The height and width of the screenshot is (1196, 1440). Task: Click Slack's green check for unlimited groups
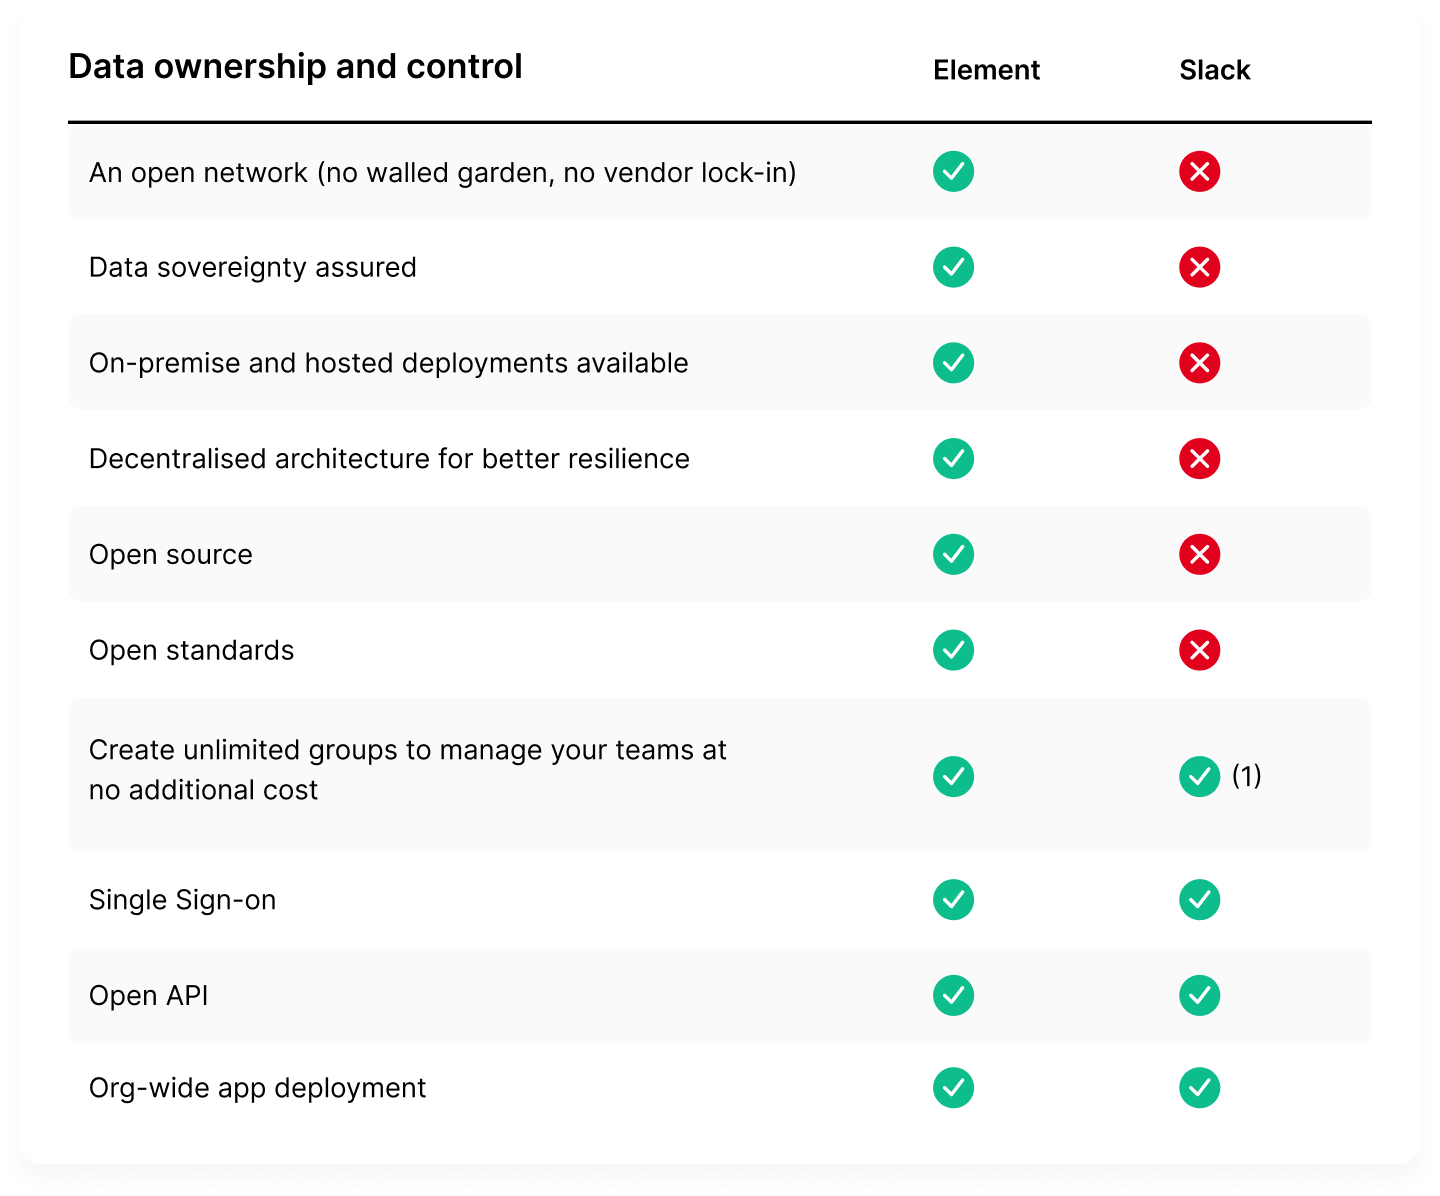[1199, 776]
